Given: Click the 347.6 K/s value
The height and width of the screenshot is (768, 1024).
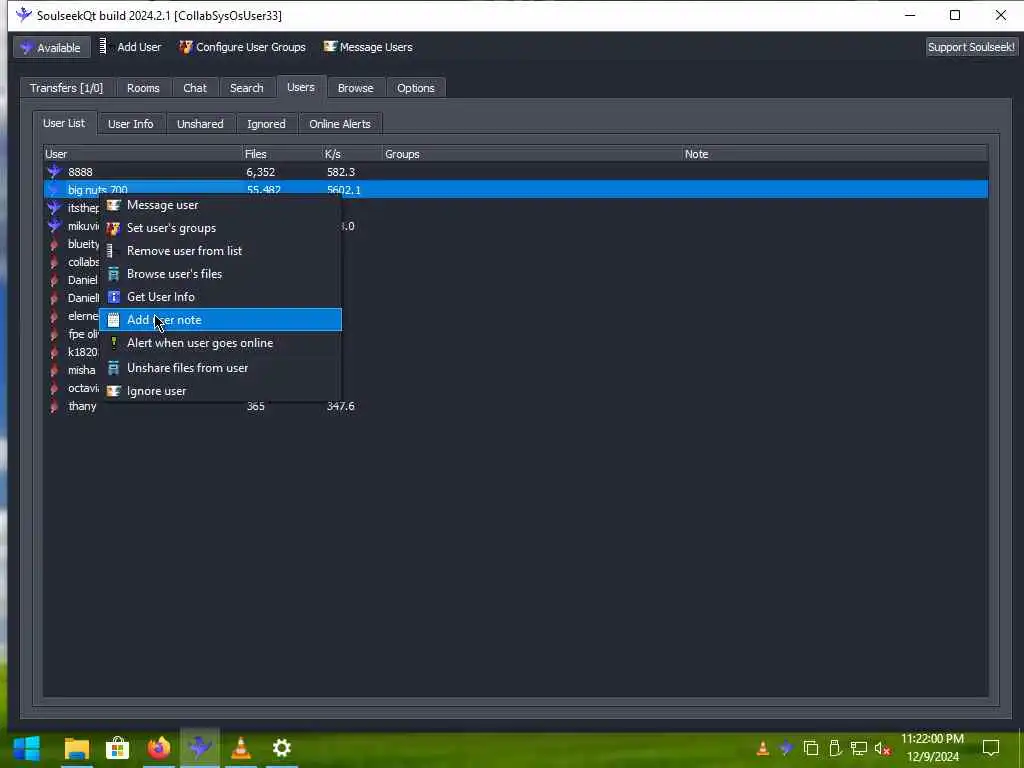Looking at the screenshot, I should point(341,406).
